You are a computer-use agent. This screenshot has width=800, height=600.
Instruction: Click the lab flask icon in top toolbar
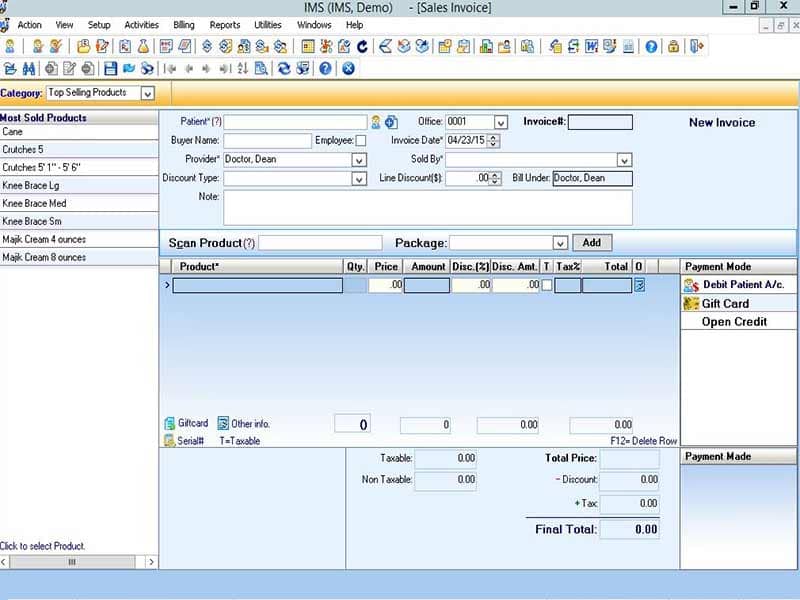[x=143, y=46]
